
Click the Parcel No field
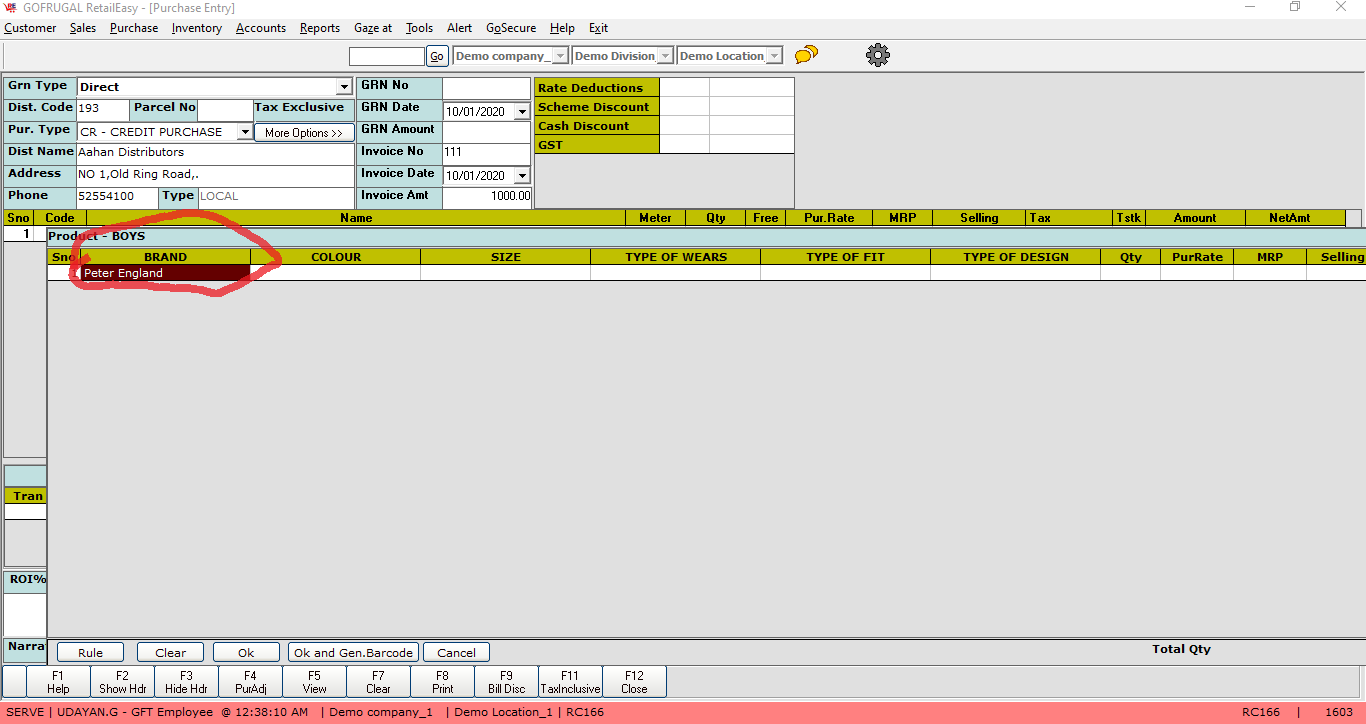point(225,109)
